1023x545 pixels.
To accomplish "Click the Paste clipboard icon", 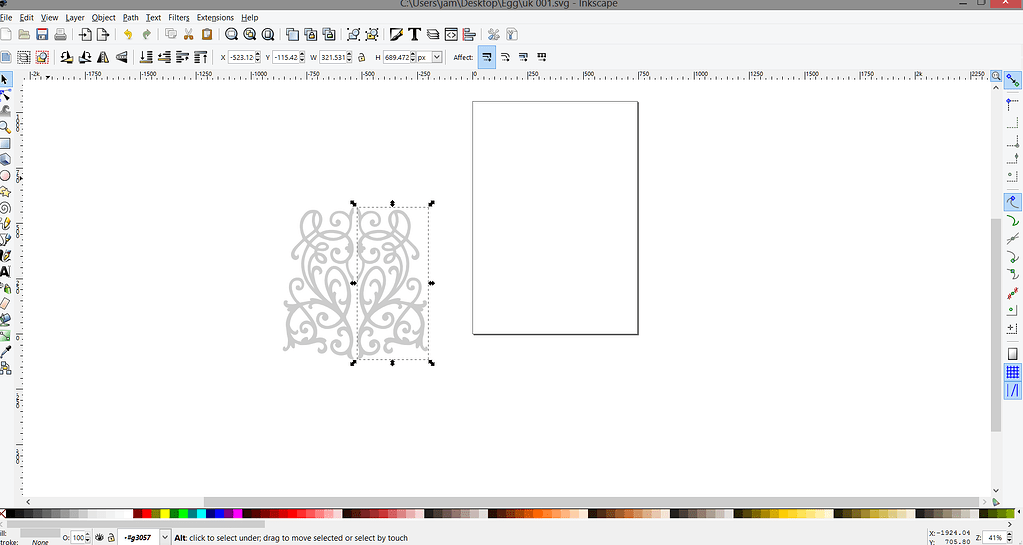I will [207, 35].
